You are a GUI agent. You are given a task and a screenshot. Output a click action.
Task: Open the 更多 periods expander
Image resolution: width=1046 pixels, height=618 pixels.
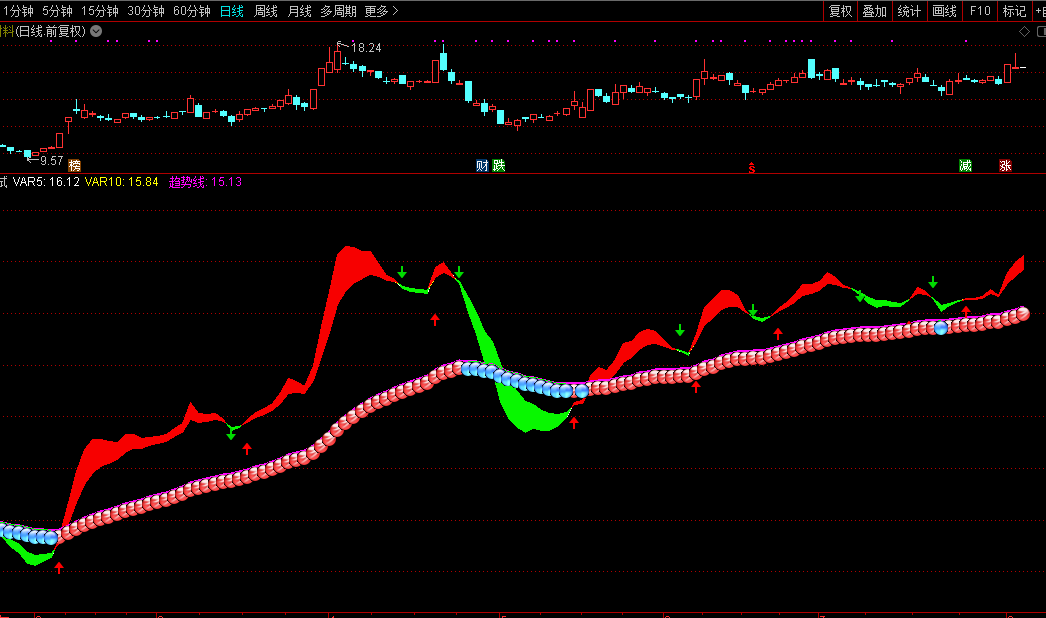coord(381,11)
